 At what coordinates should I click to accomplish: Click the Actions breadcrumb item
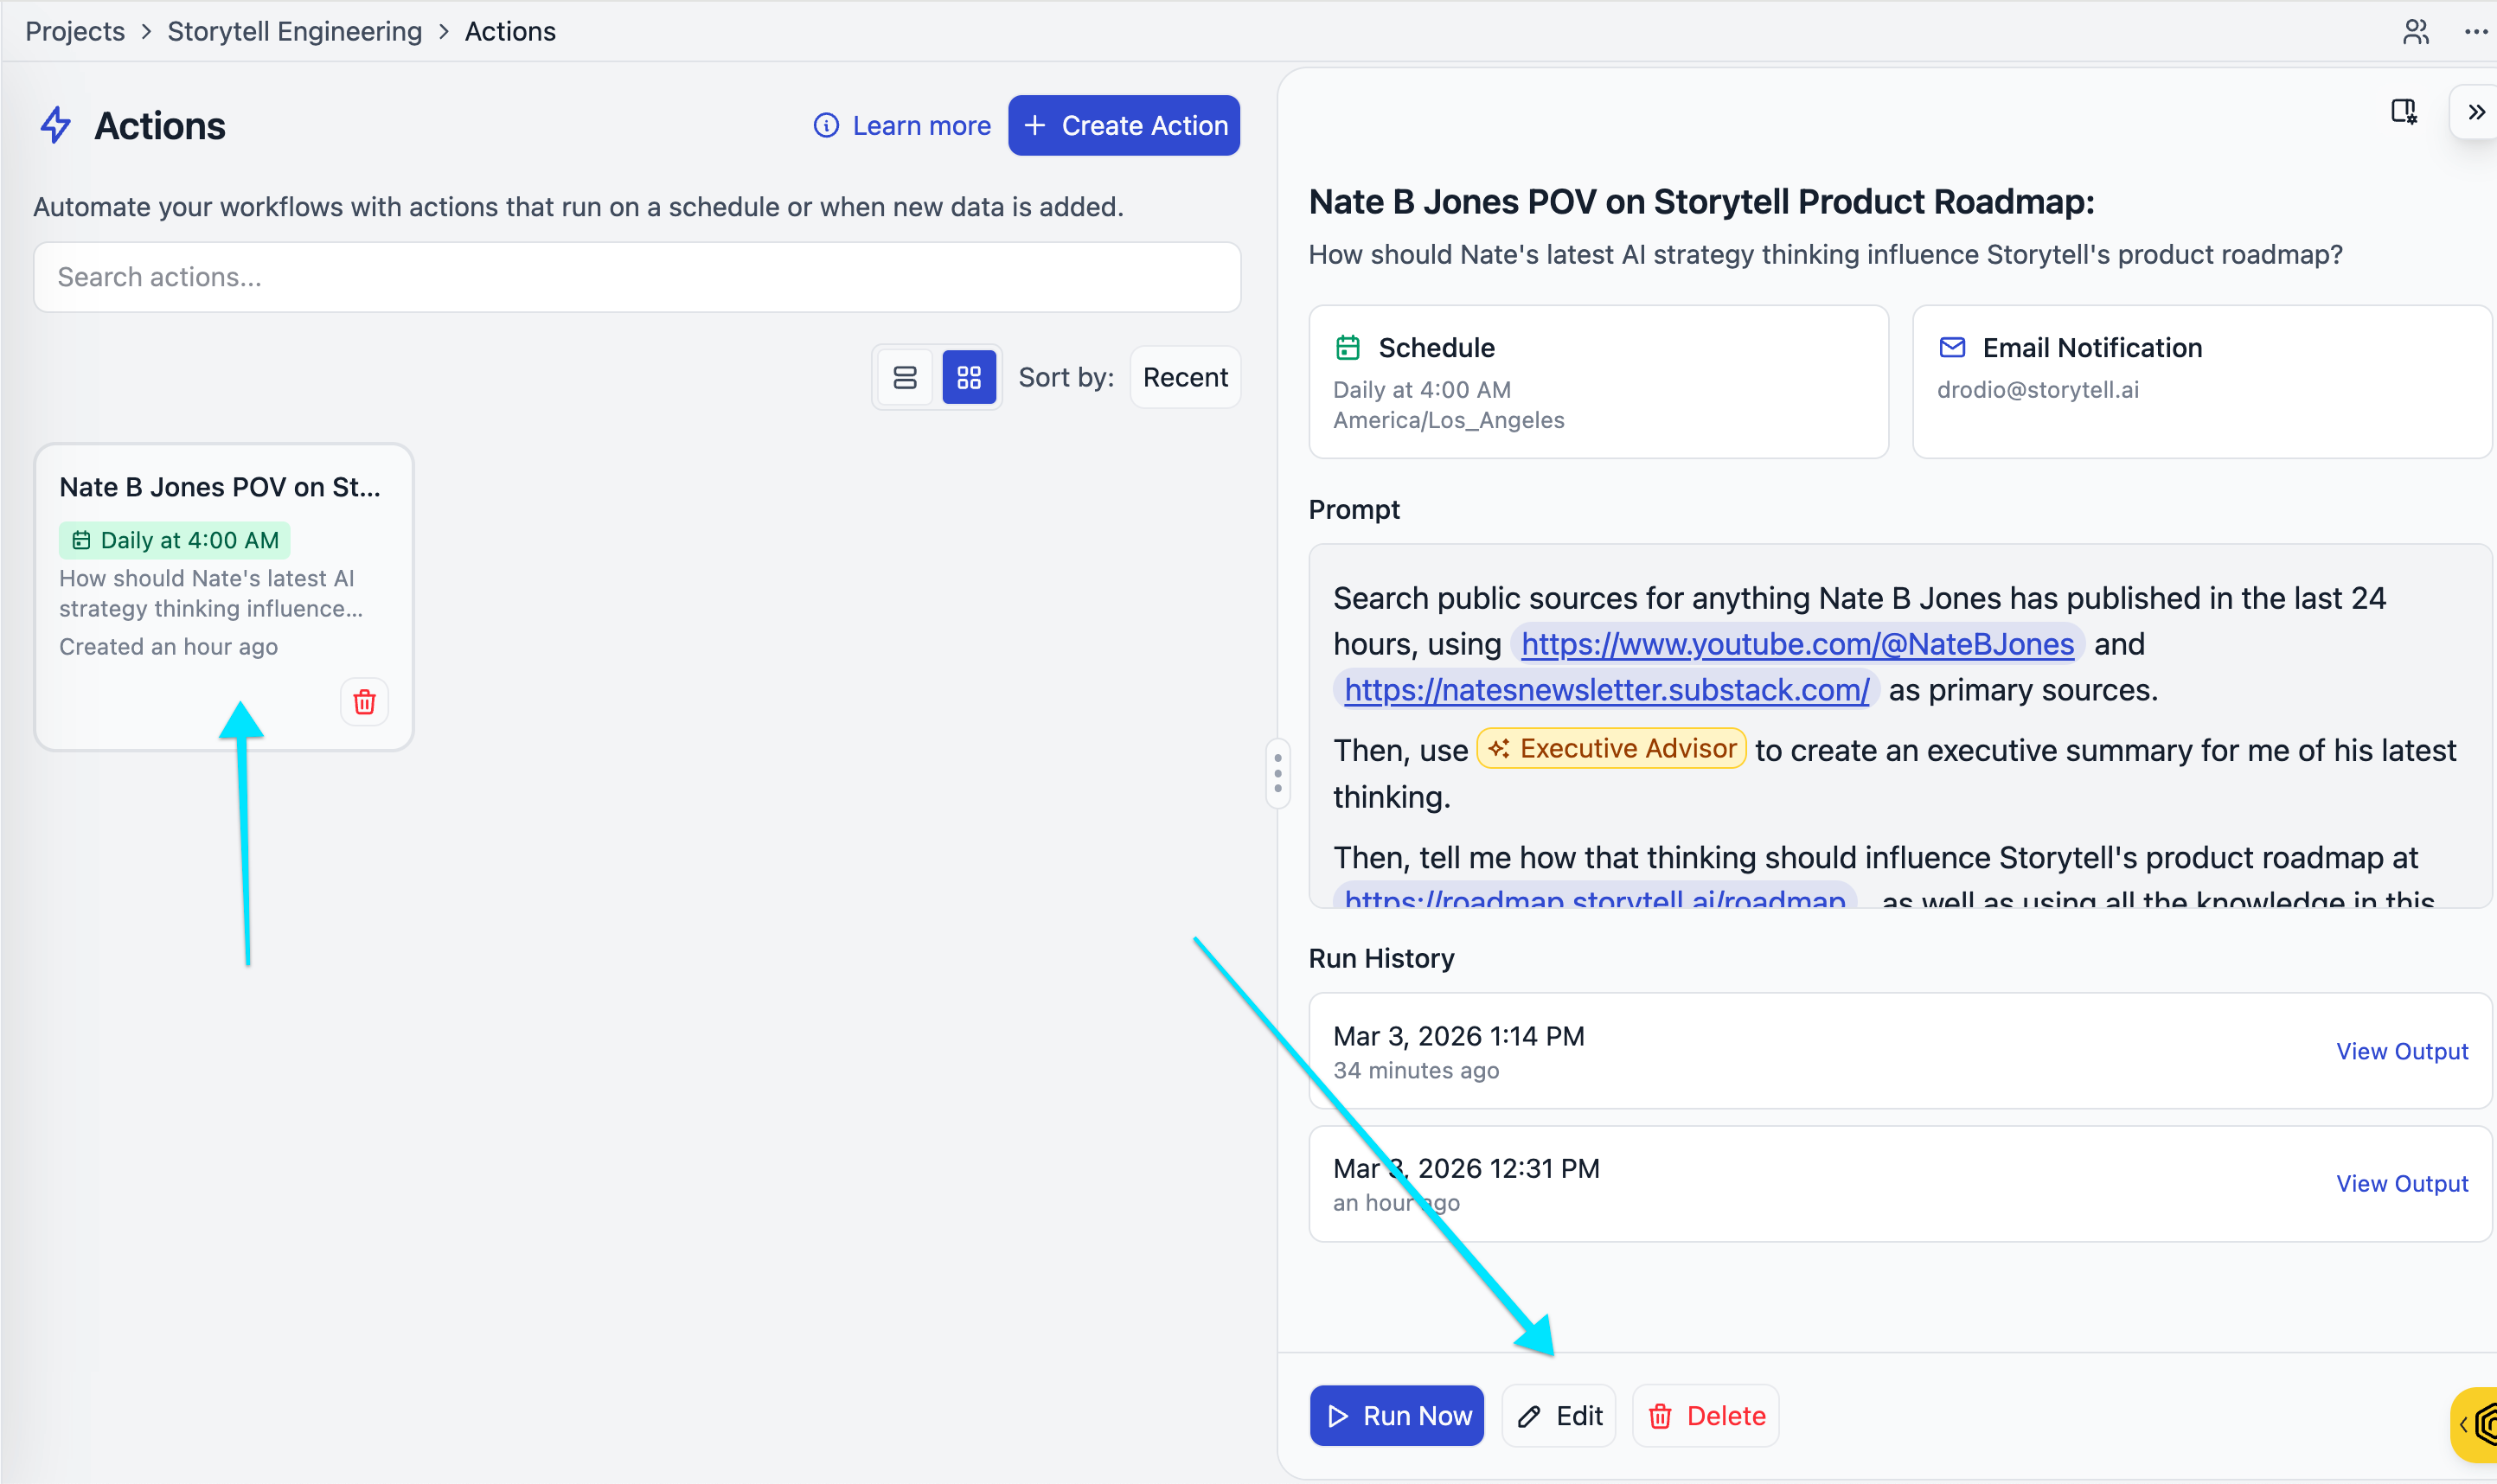tap(510, 31)
